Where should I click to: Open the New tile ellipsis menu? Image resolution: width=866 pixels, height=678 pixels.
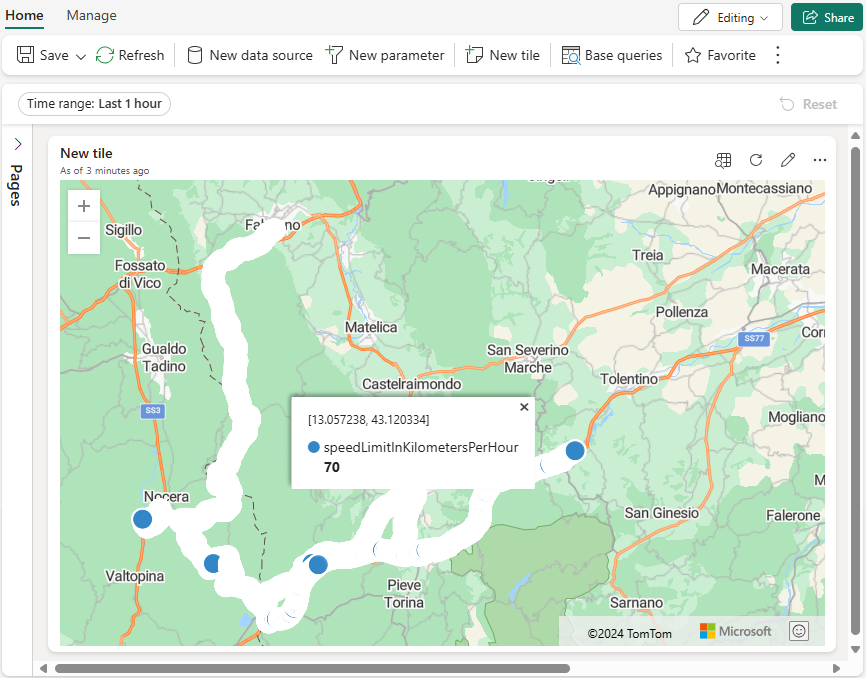tap(820, 160)
